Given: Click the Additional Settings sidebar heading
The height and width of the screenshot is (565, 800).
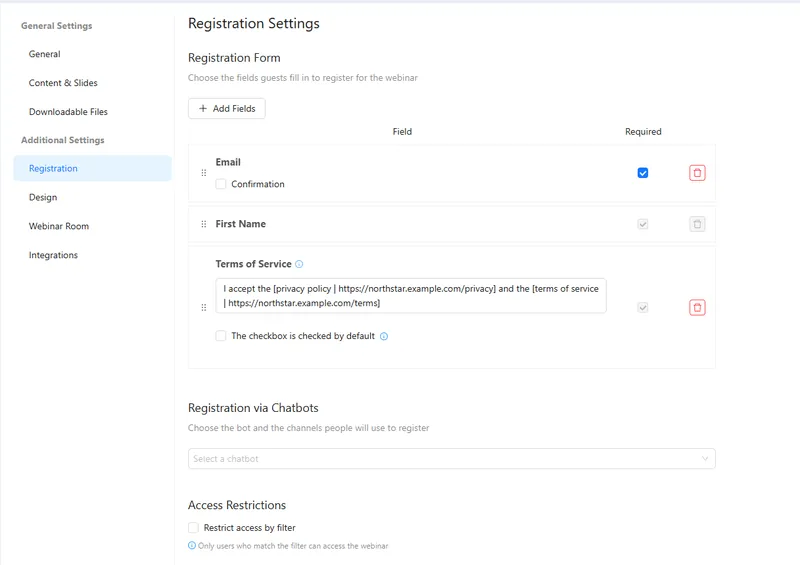Looking at the screenshot, I should (62, 140).
